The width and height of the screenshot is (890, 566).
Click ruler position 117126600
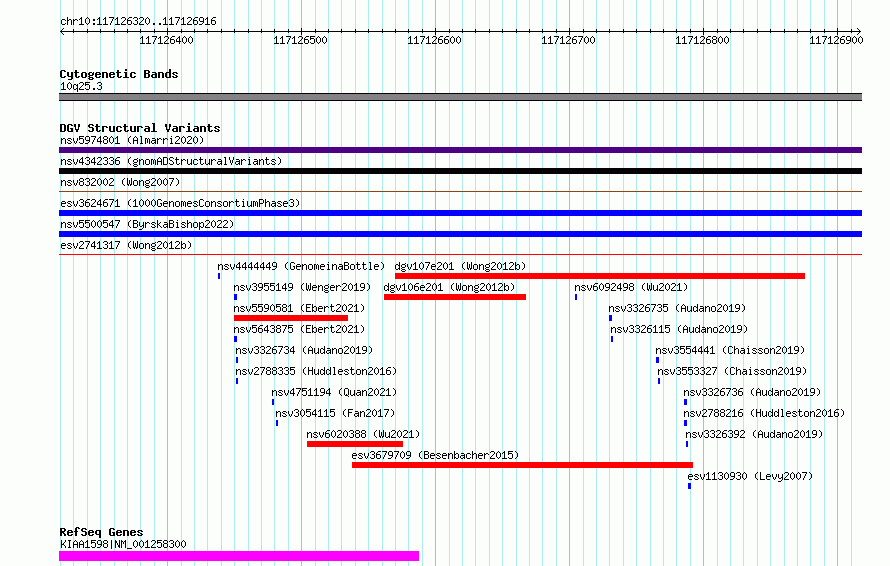pyautogui.click(x=434, y=40)
